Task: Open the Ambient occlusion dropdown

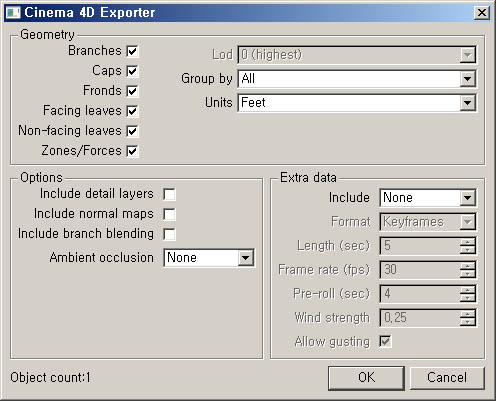Action: click(x=209, y=258)
